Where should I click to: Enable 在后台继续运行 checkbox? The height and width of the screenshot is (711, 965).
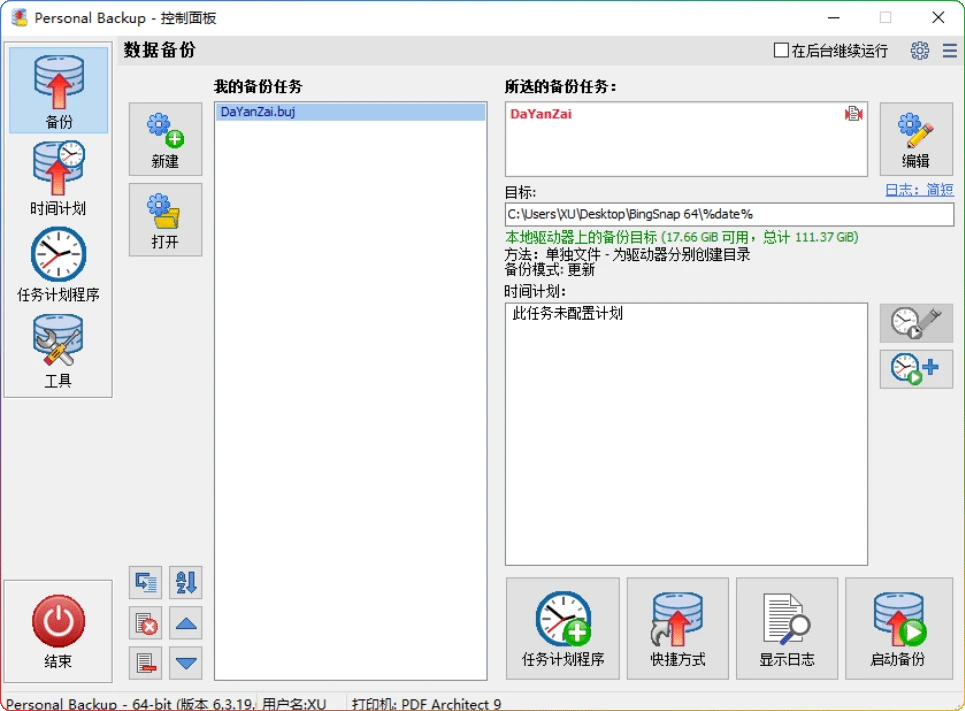coord(781,50)
